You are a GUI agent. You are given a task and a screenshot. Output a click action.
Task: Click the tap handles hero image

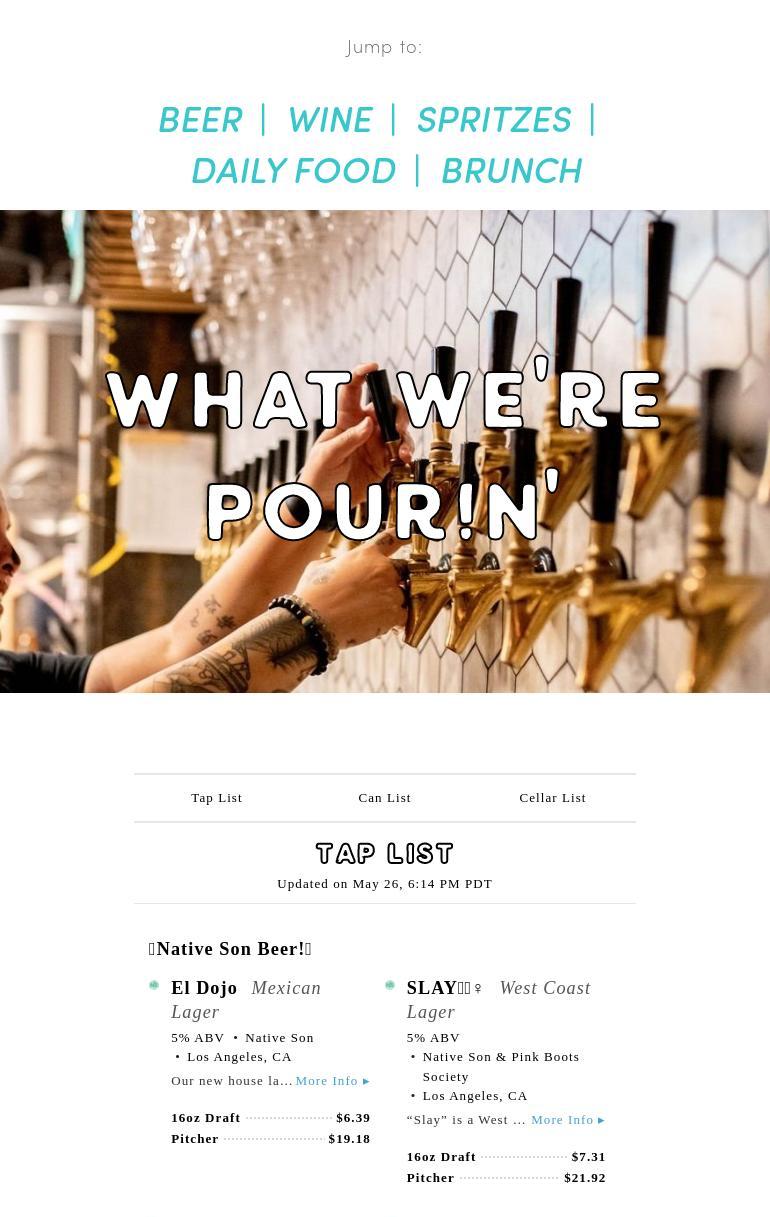tap(385, 451)
